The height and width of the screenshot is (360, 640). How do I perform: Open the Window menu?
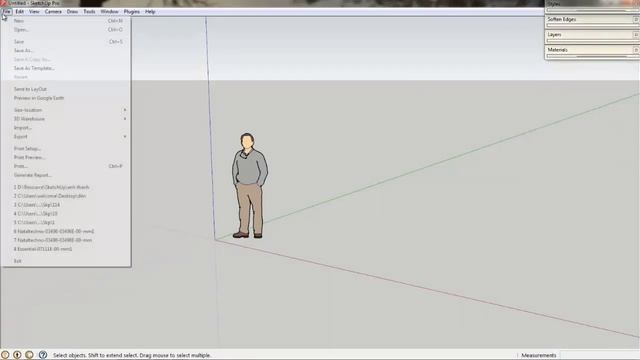(x=109, y=12)
